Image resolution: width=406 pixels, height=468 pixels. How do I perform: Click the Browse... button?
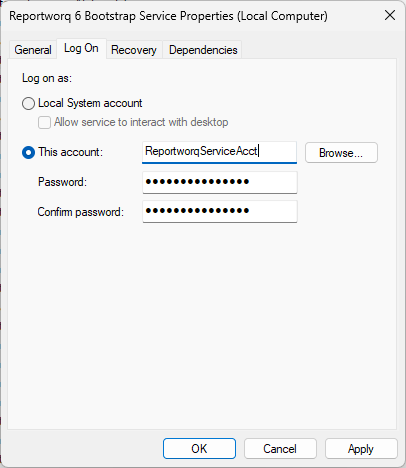[x=341, y=153]
